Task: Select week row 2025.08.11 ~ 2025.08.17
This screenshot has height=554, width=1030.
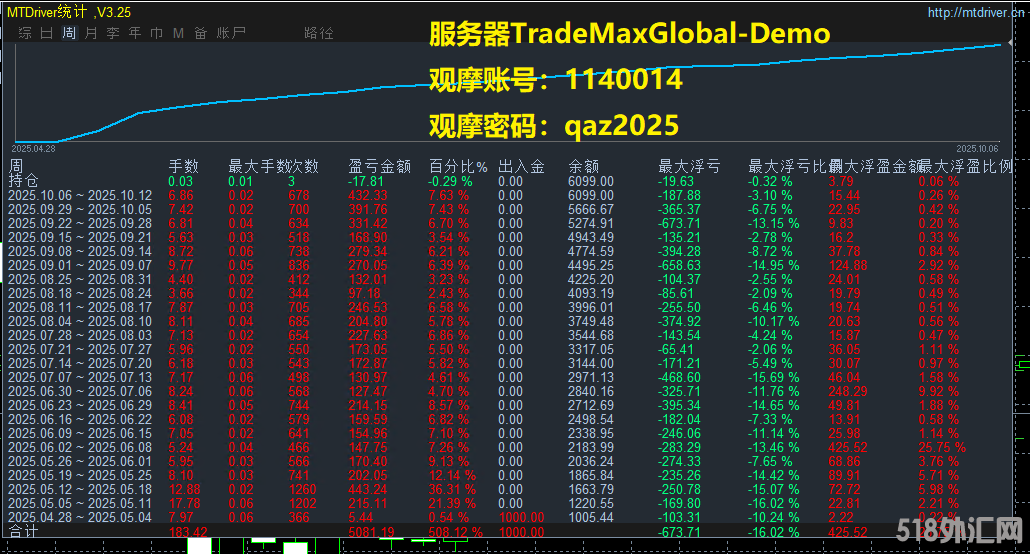Action: (x=80, y=308)
